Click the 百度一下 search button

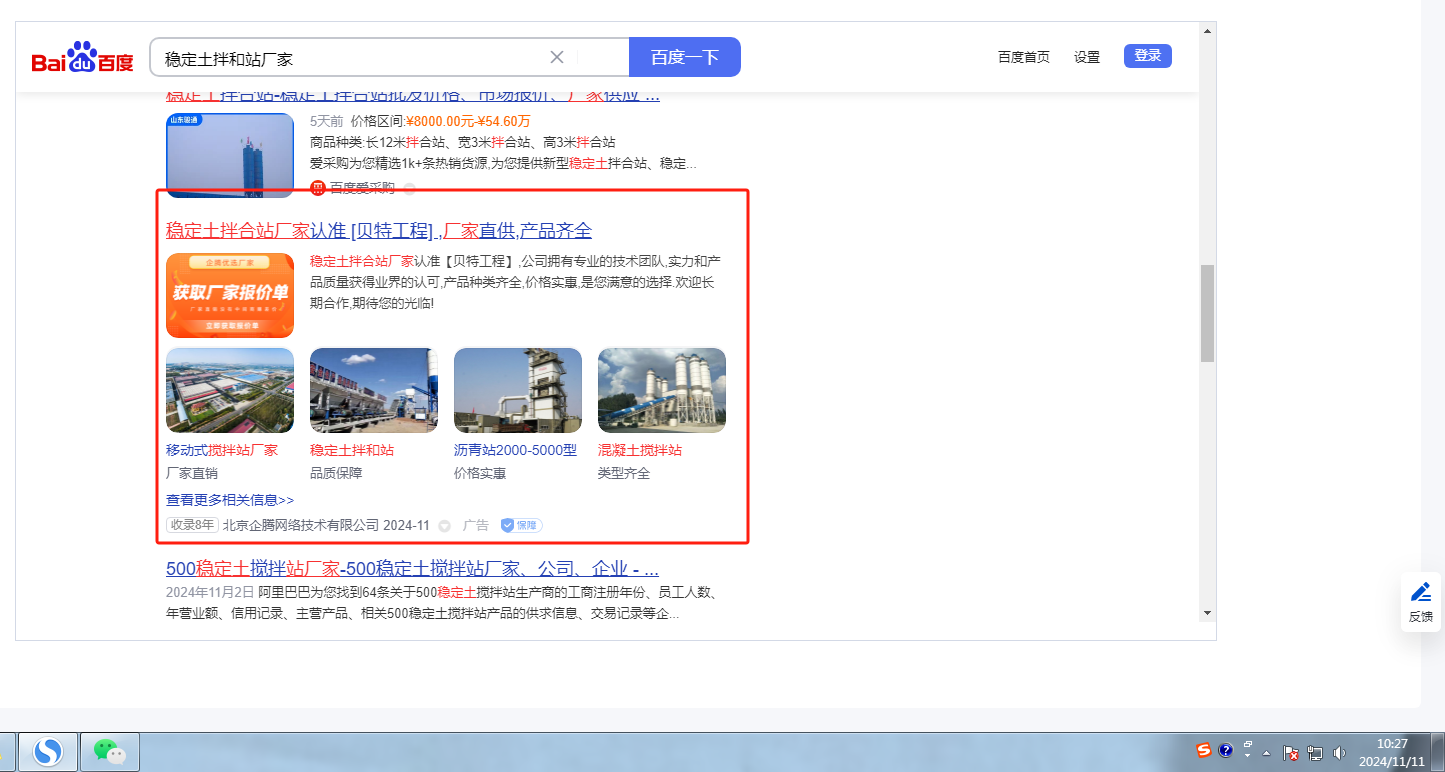click(x=685, y=57)
